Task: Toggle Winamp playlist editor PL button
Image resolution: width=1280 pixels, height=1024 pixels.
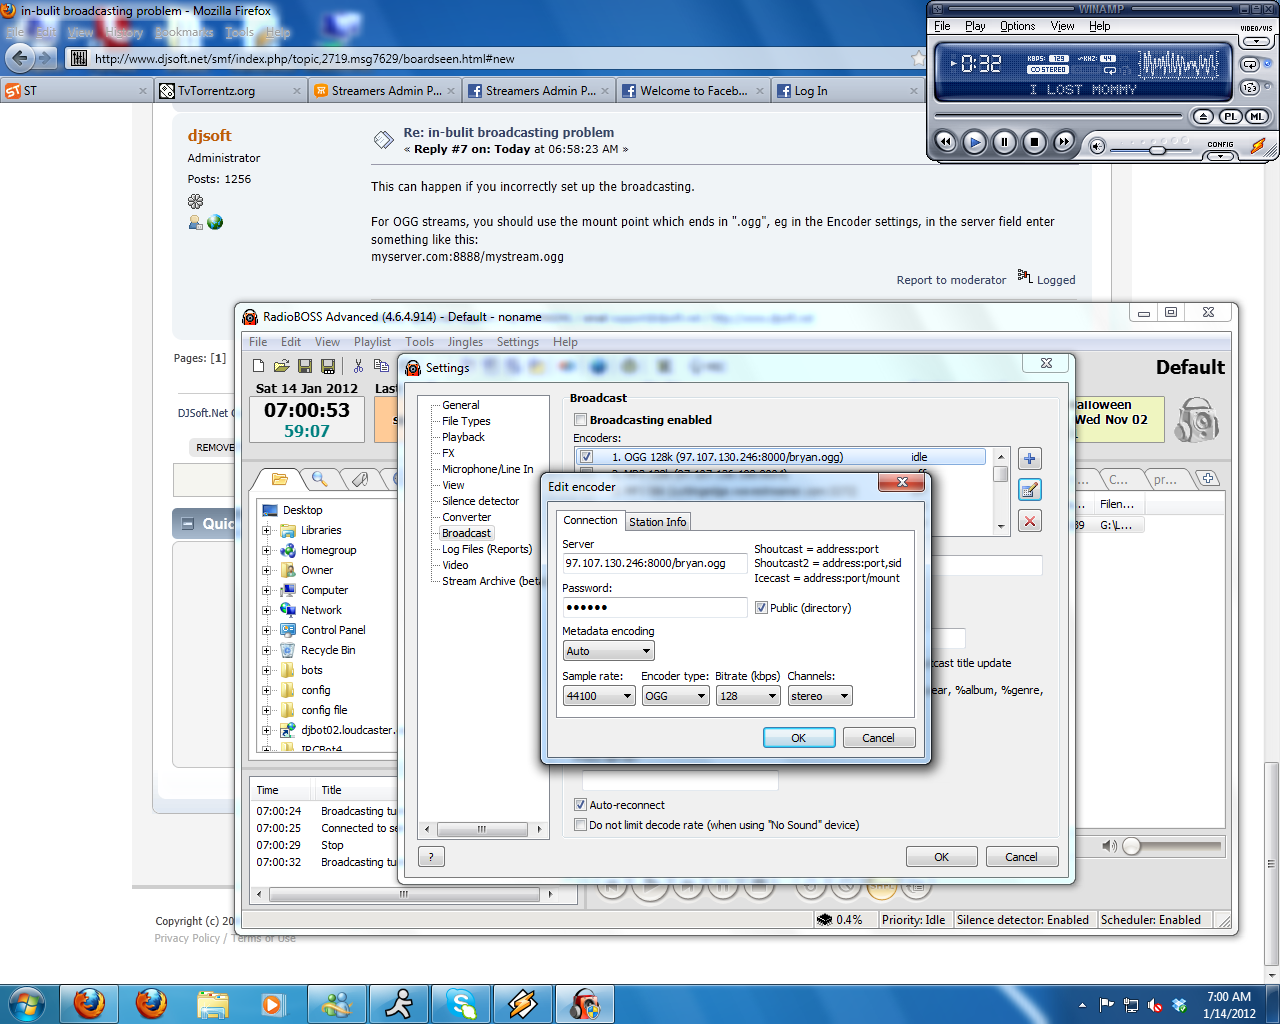Action: (1230, 117)
